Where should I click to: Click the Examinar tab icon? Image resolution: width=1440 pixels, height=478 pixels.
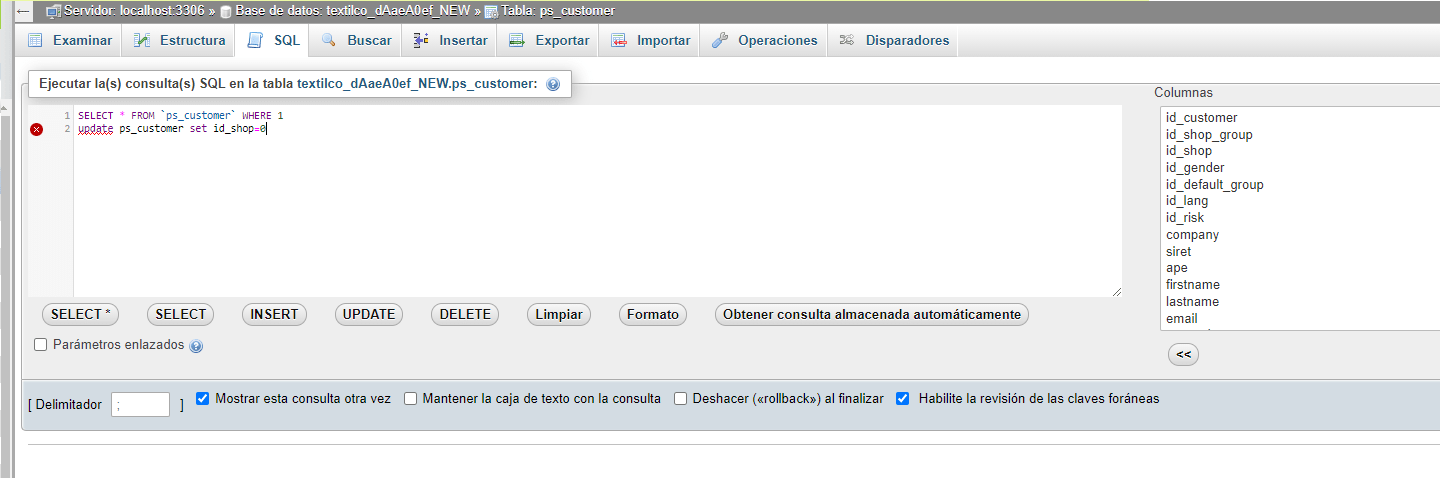coord(36,40)
